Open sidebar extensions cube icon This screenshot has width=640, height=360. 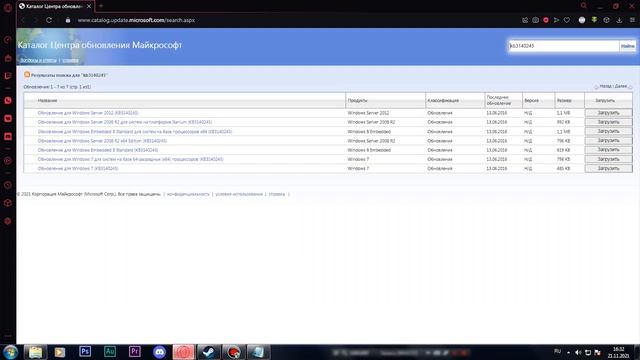8,203
